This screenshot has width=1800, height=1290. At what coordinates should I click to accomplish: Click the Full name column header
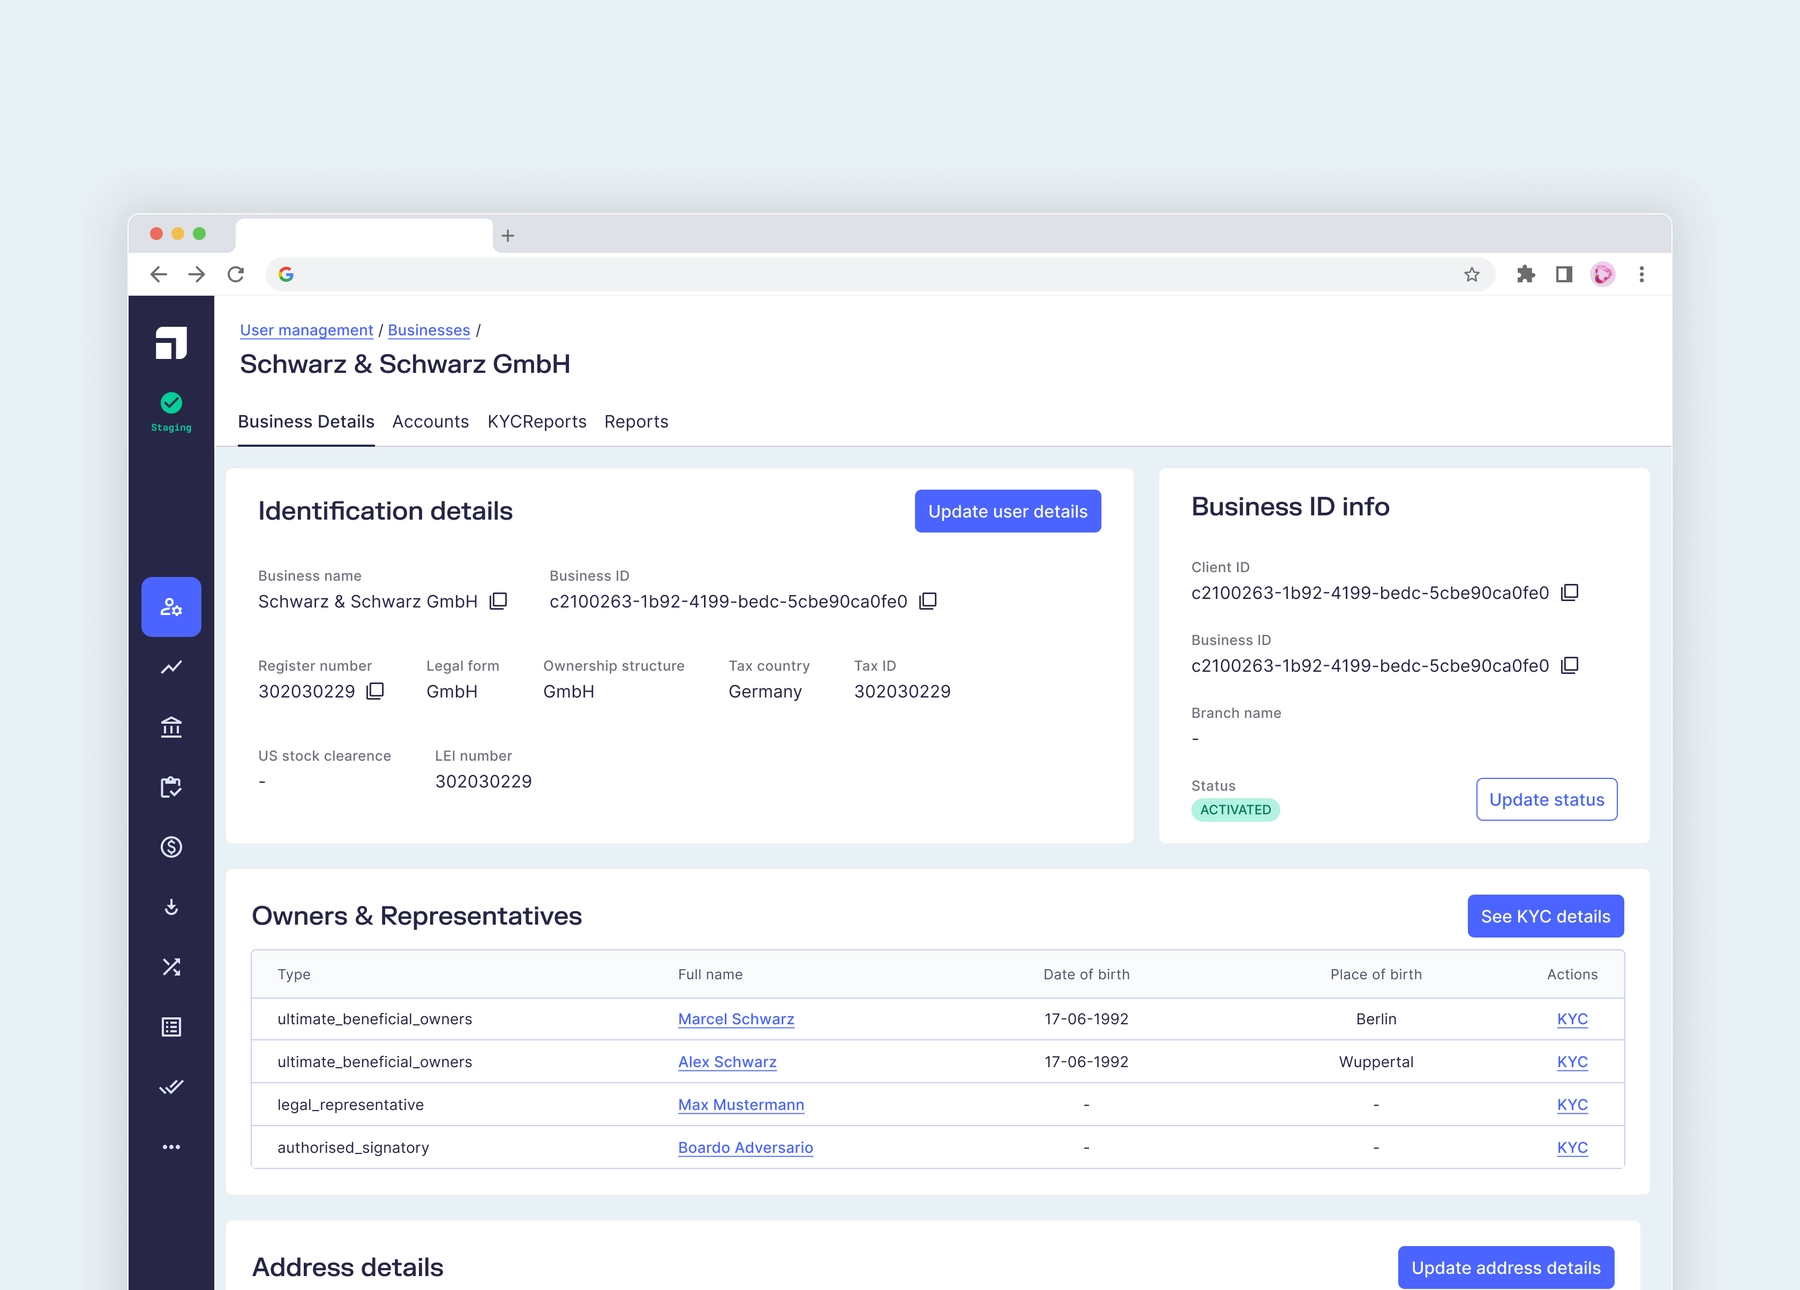[x=710, y=975]
